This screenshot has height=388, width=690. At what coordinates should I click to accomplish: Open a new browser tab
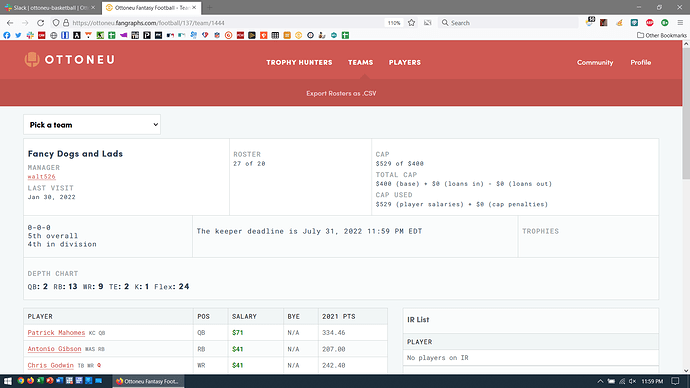[209, 8]
